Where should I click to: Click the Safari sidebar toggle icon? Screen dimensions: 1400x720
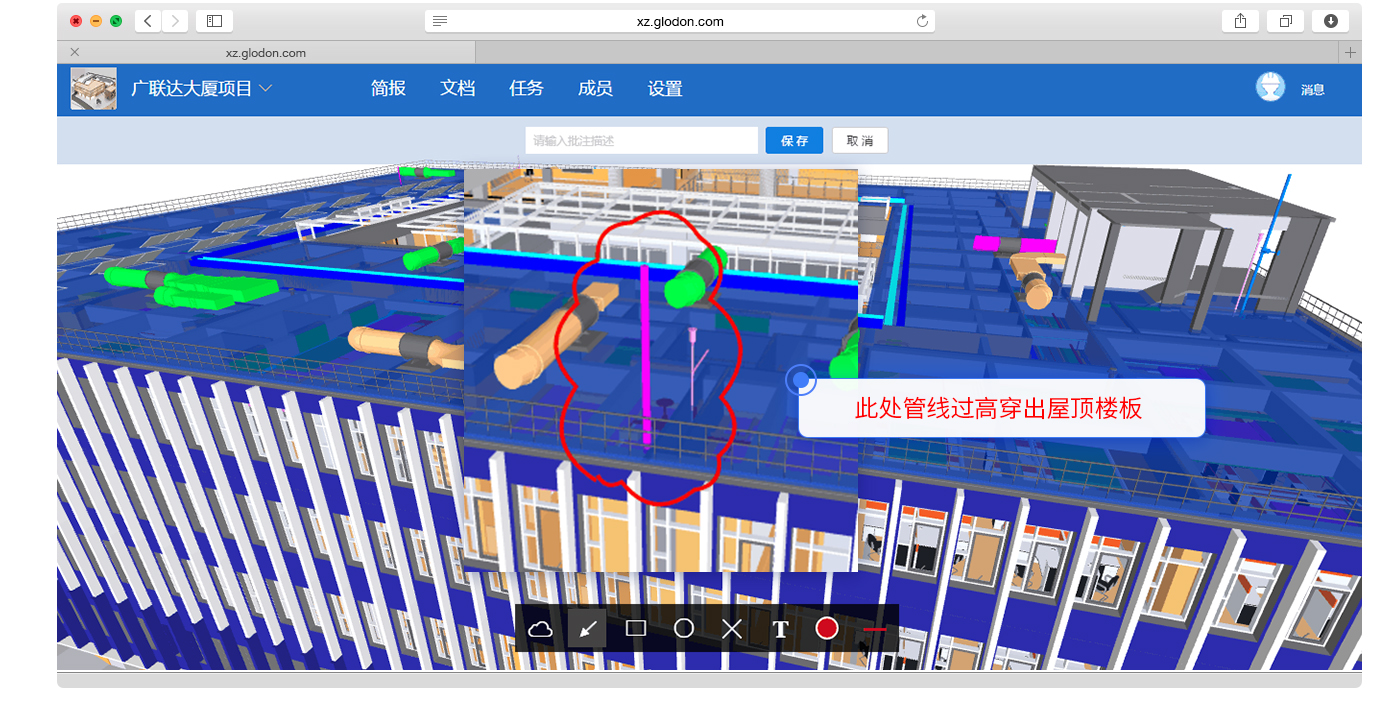(214, 21)
